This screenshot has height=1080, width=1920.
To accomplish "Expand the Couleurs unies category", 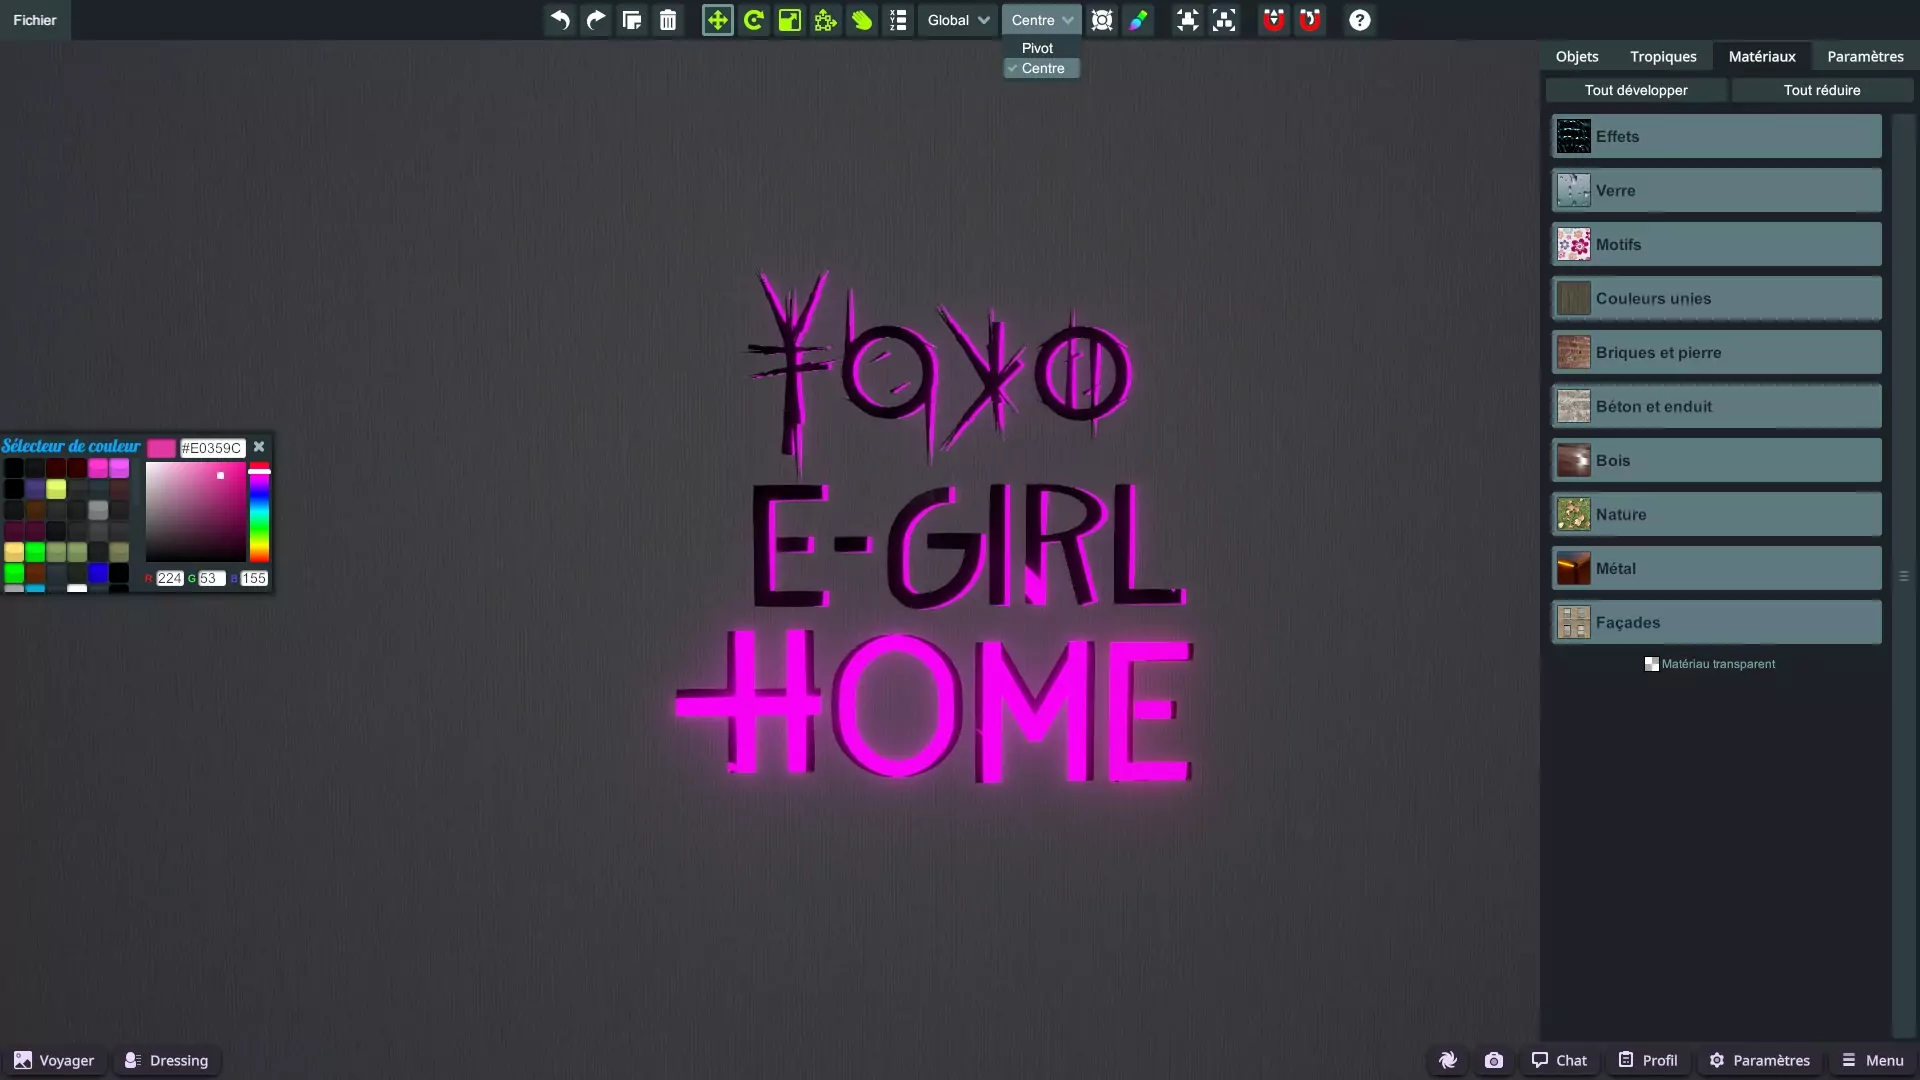I will 1716,298.
